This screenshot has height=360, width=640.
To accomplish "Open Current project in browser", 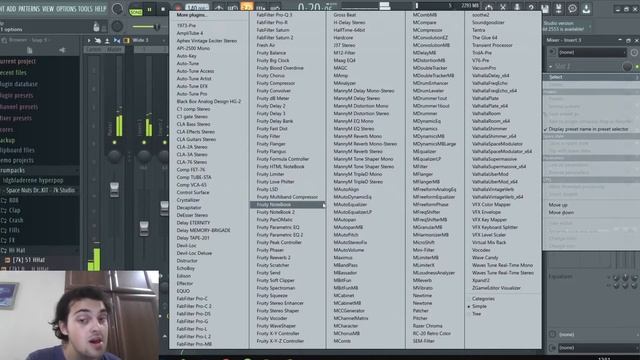I will pyautogui.click(x=18, y=61).
